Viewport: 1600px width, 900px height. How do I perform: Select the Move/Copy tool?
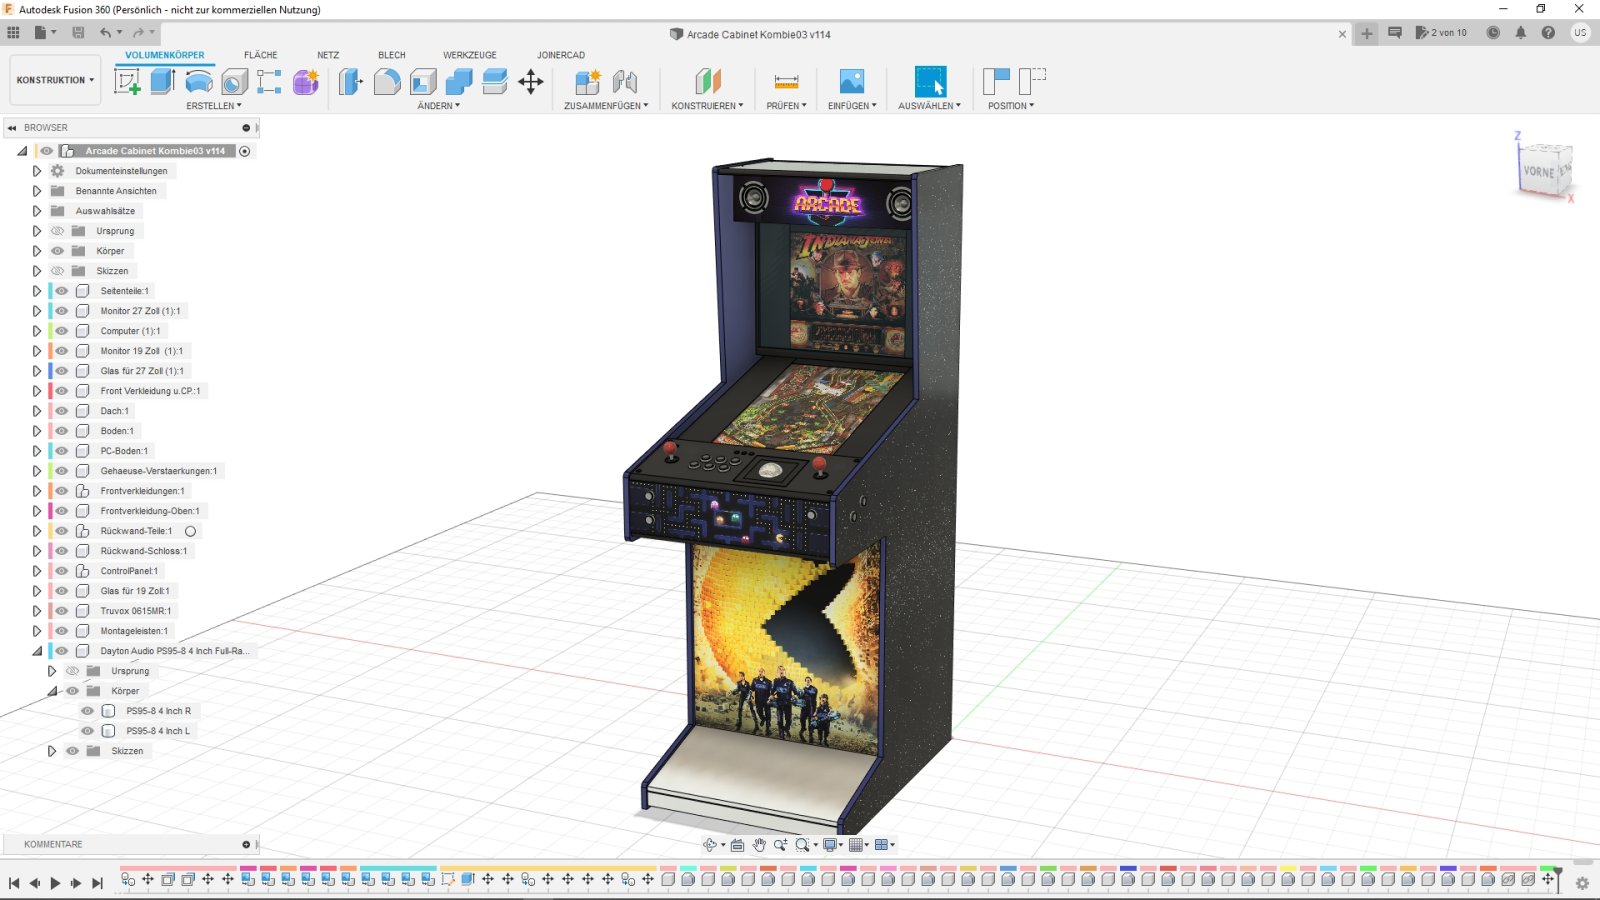coord(531,82)
